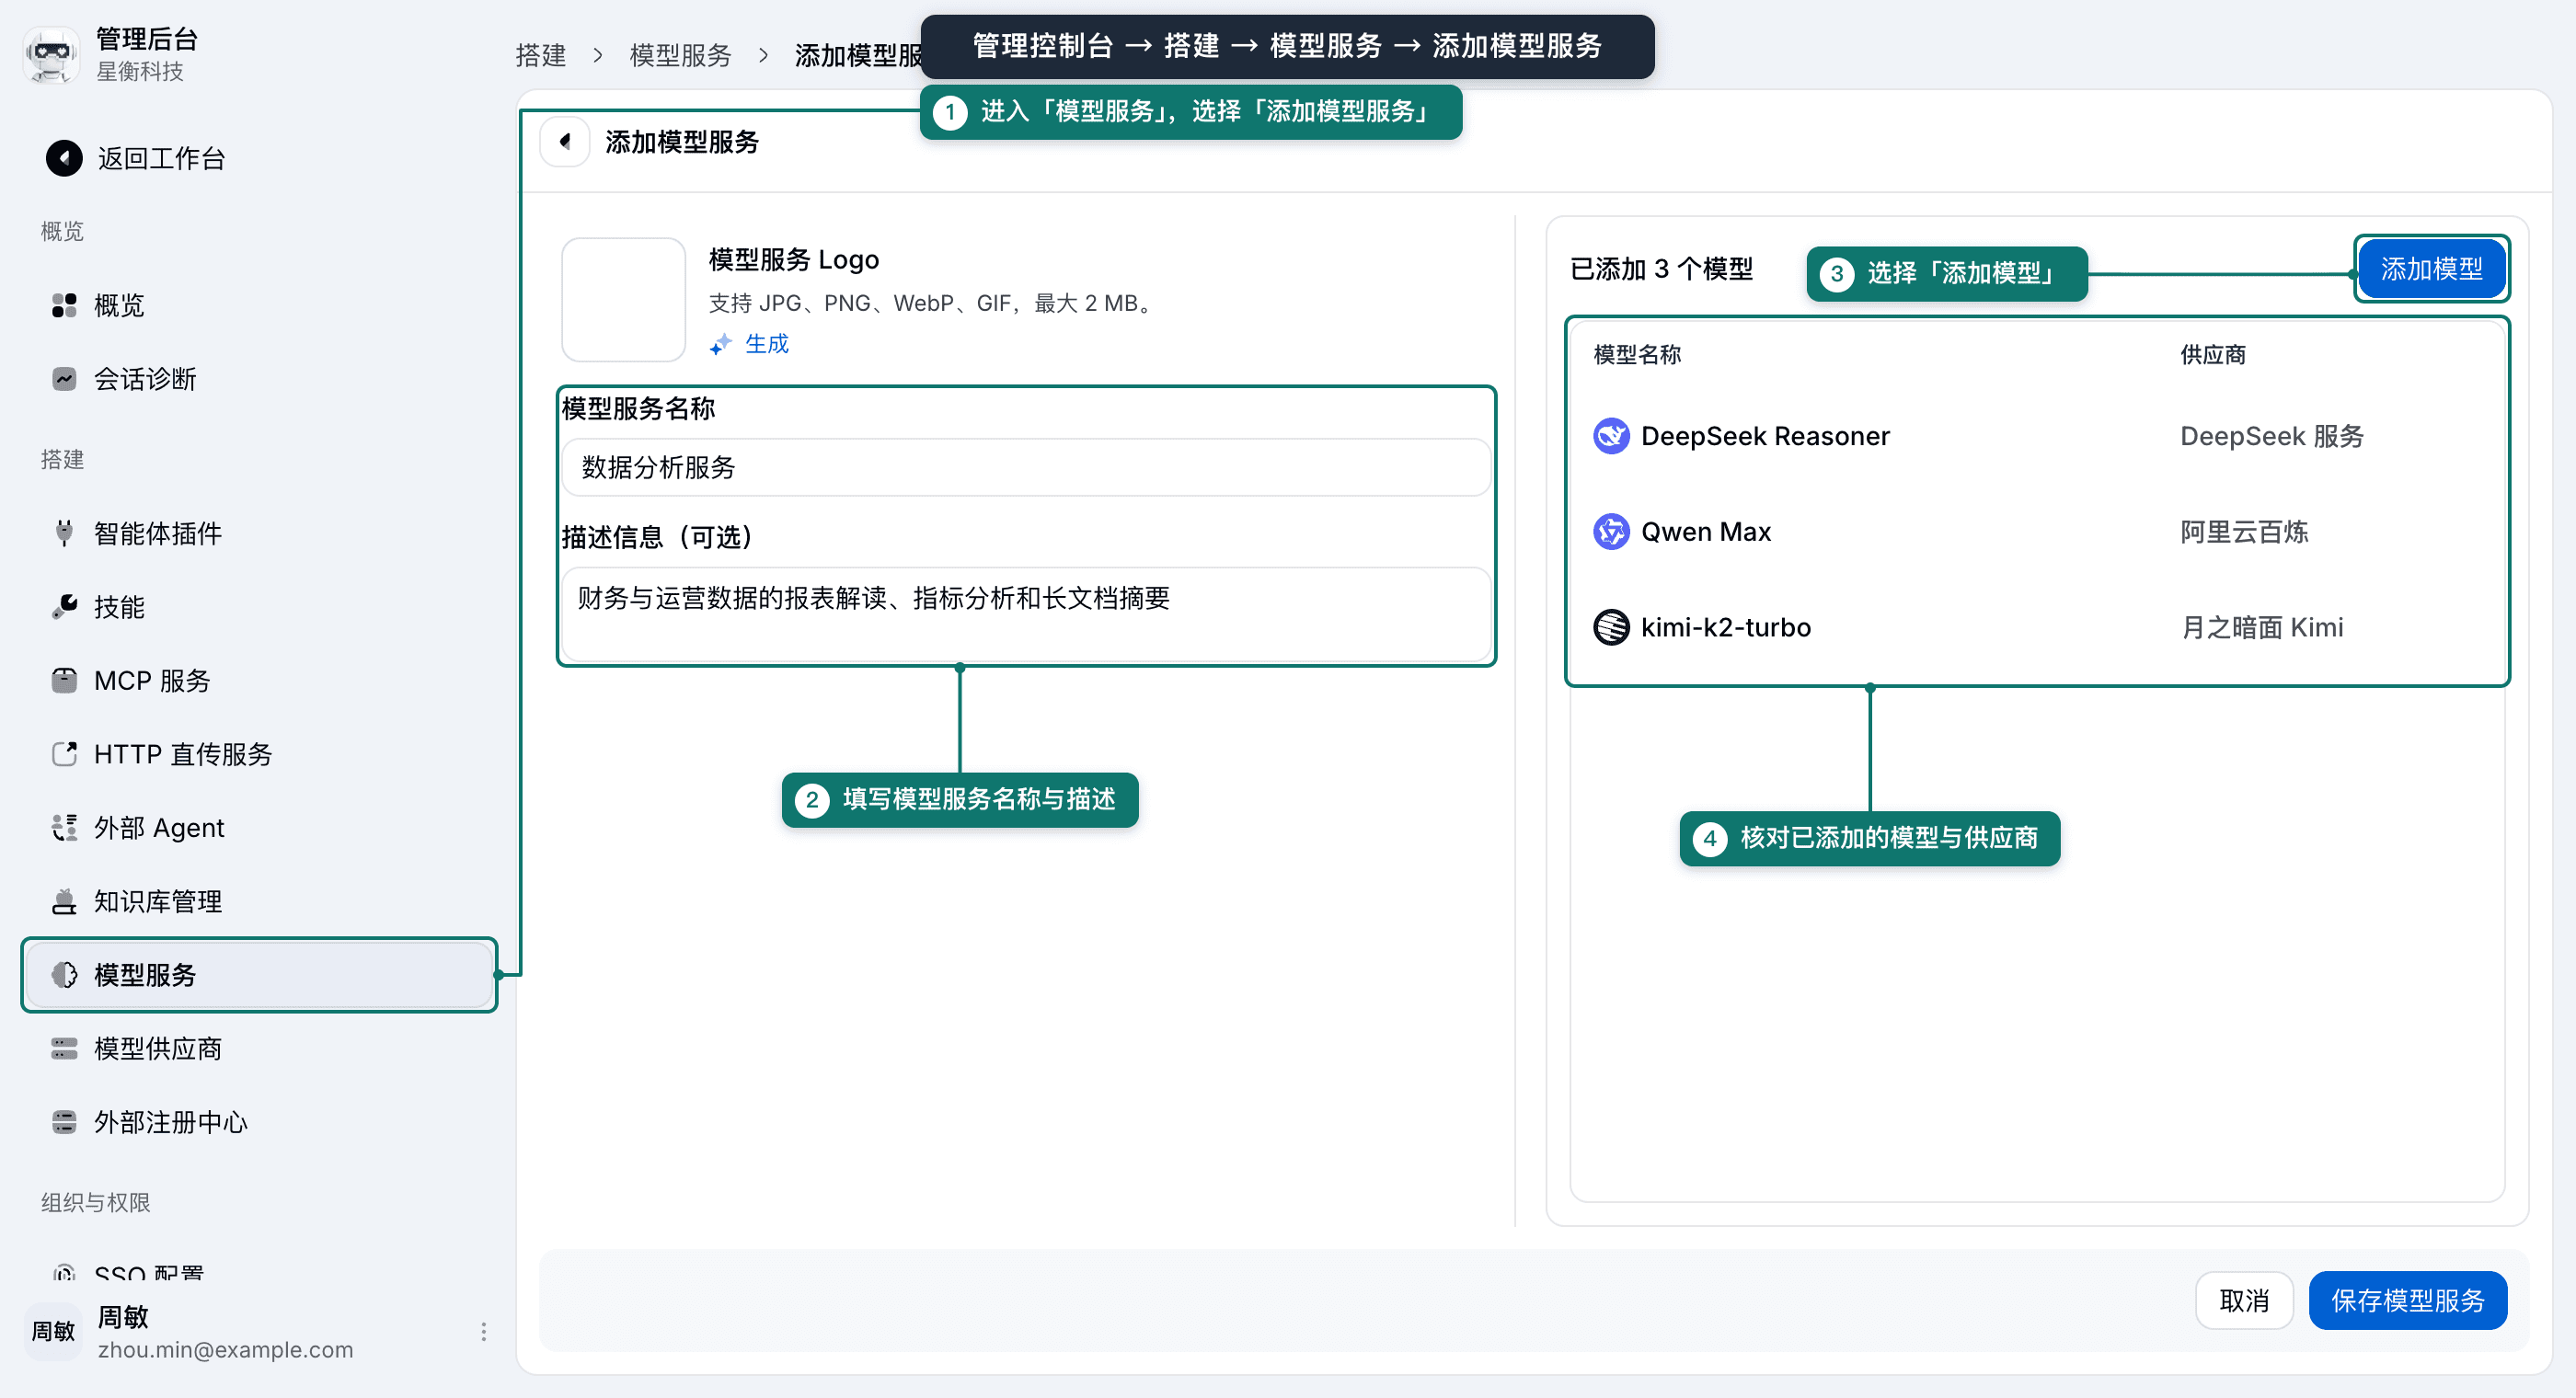2576x1398 pixels.
Task: Open 会话诊断 in the sidebar
Action: point(259,379)
